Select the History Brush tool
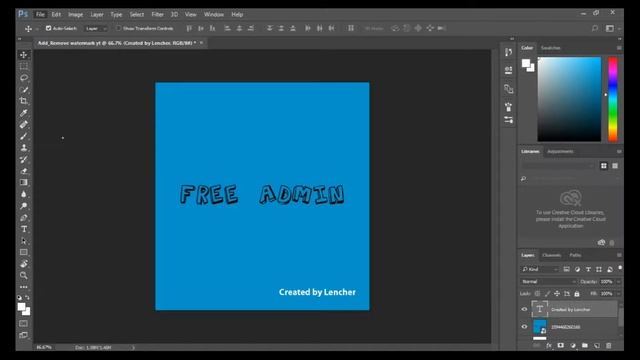 (x=24, y=159)
